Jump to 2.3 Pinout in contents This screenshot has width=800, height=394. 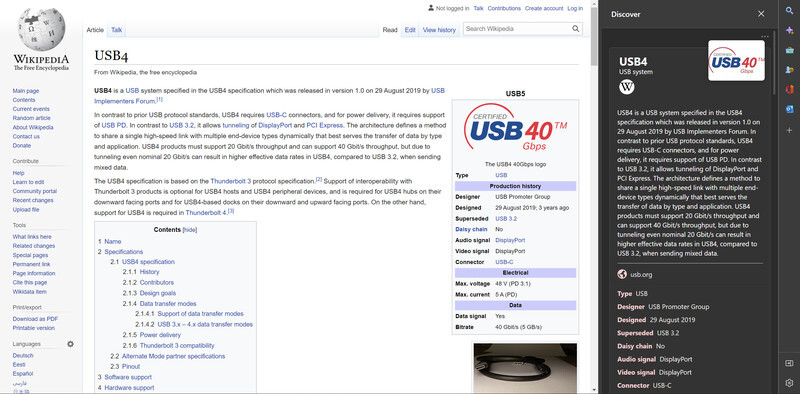point(125,366)
